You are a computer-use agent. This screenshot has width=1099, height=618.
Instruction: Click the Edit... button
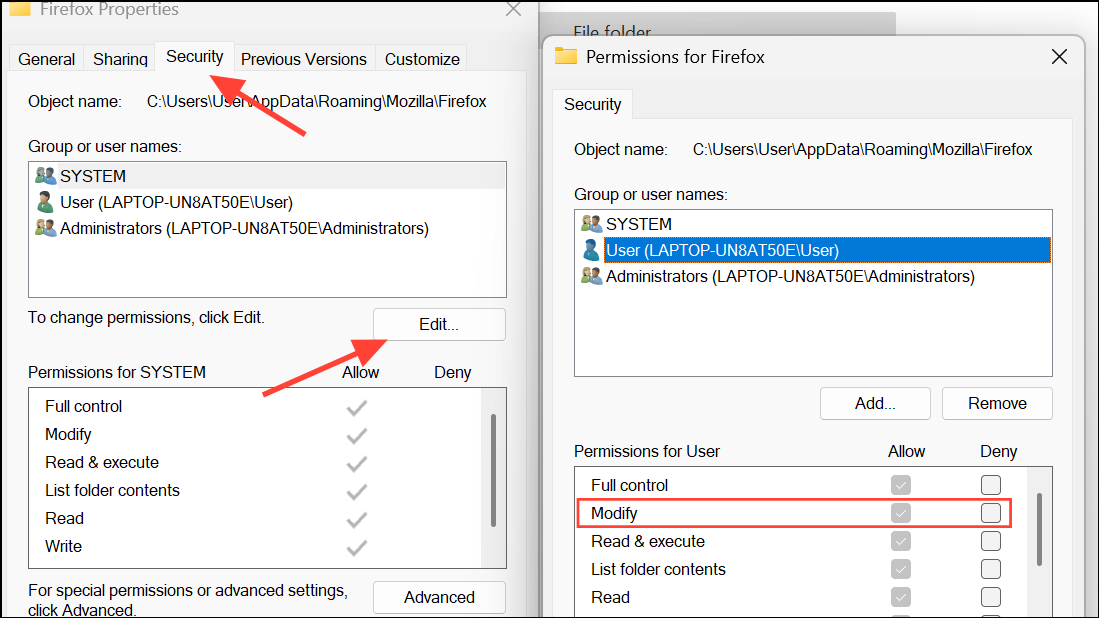[439, 324]
